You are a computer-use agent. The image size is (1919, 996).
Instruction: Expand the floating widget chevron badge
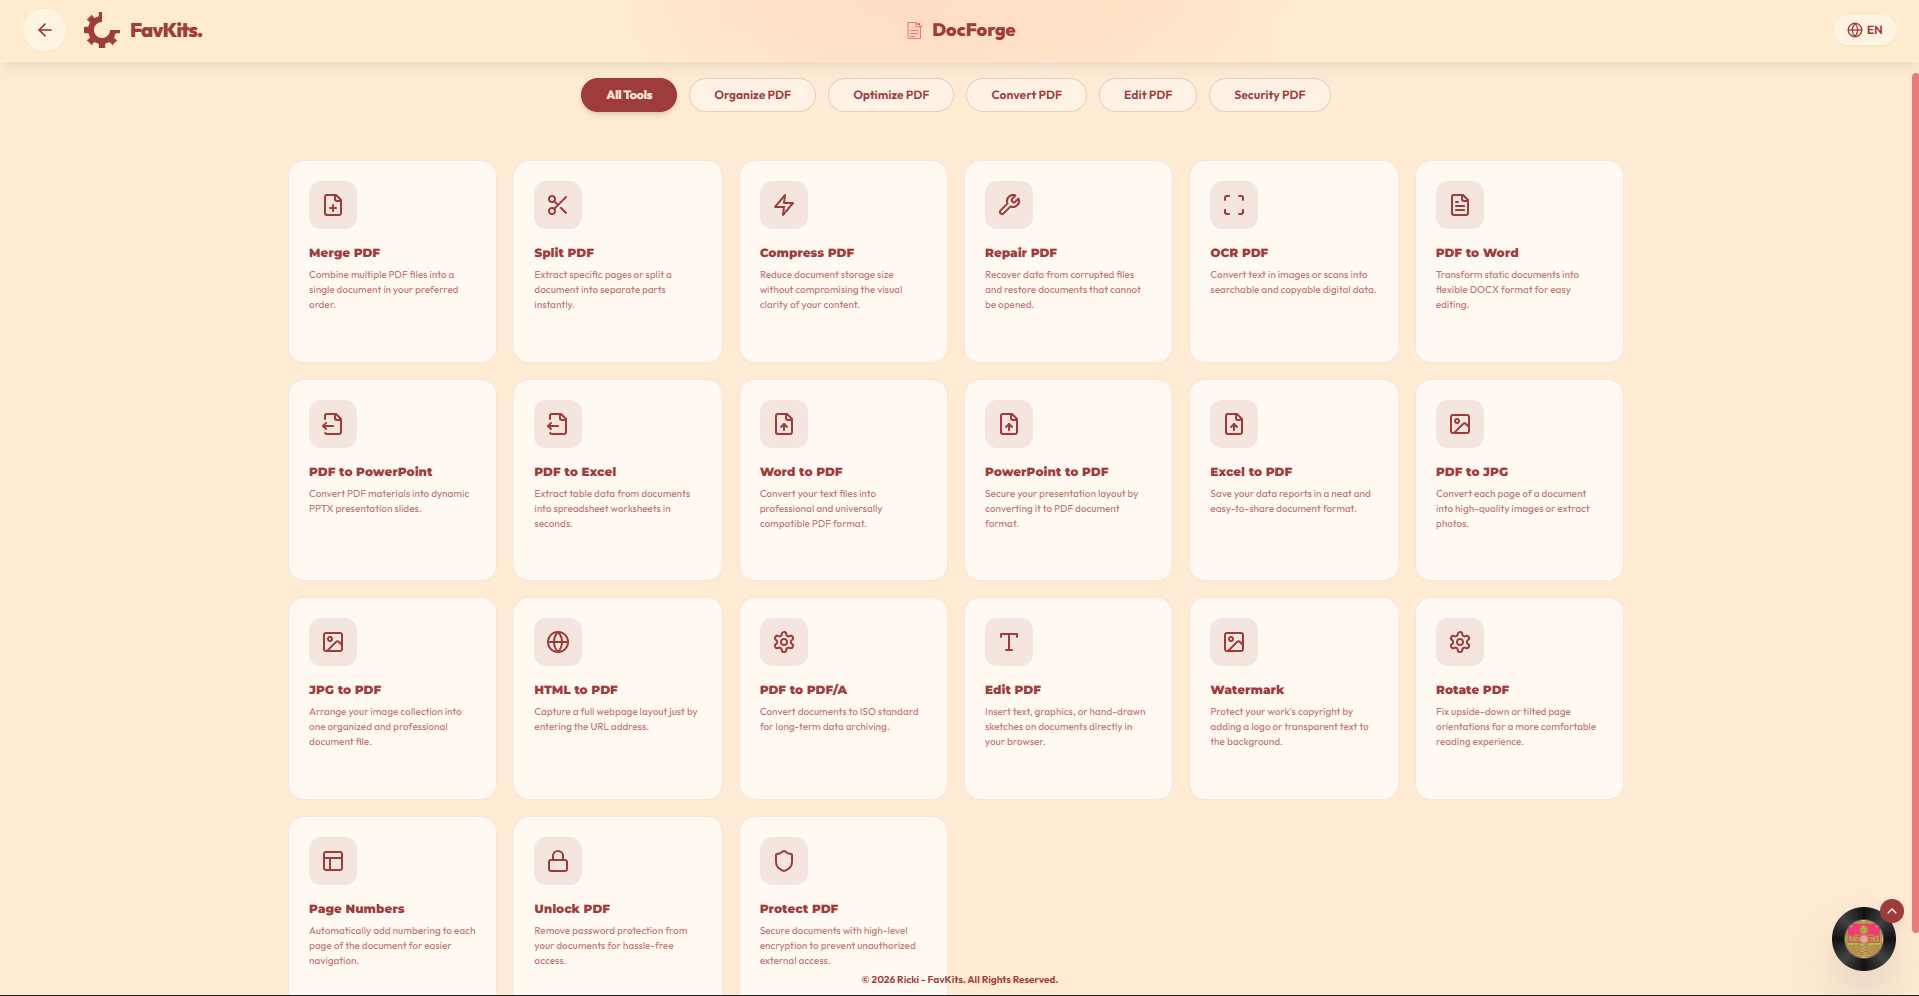click(1891, 911)
